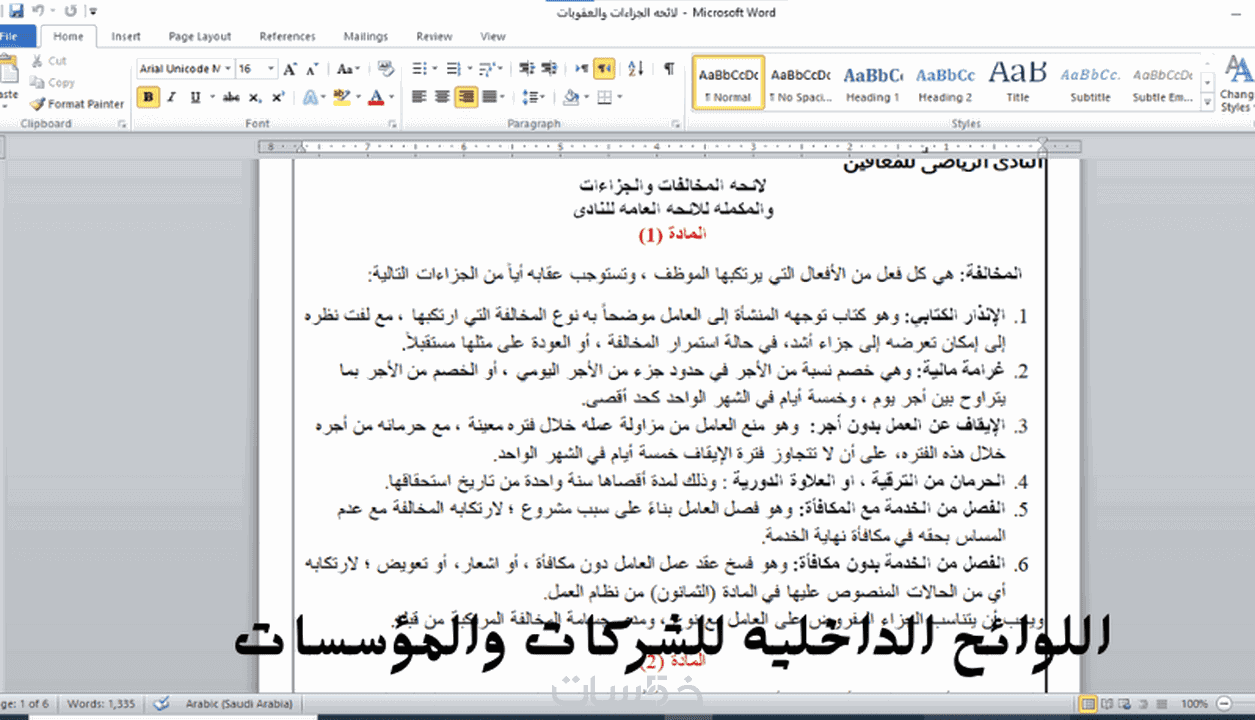Click the Cut command
1255x720 pixels.
pos(49,61)
